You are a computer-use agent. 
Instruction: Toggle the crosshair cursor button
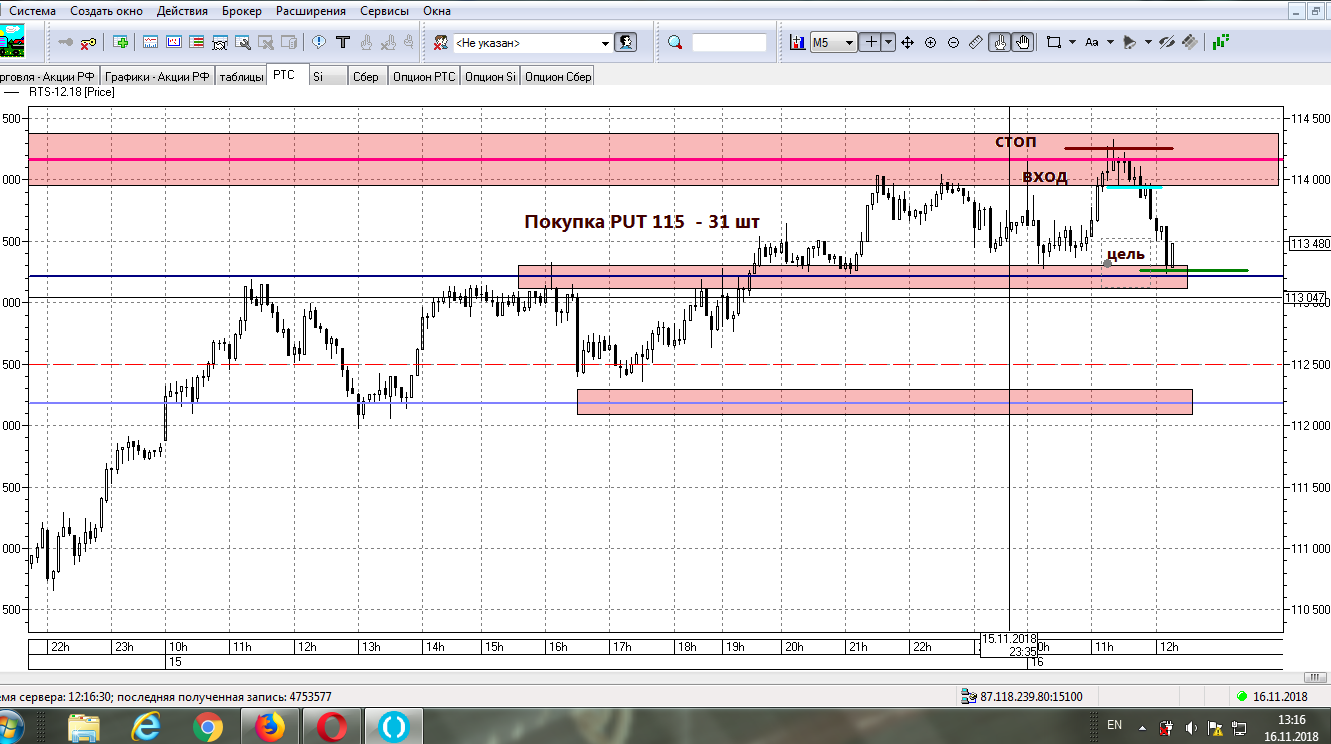pyautogui.click(x=870, y=43)
